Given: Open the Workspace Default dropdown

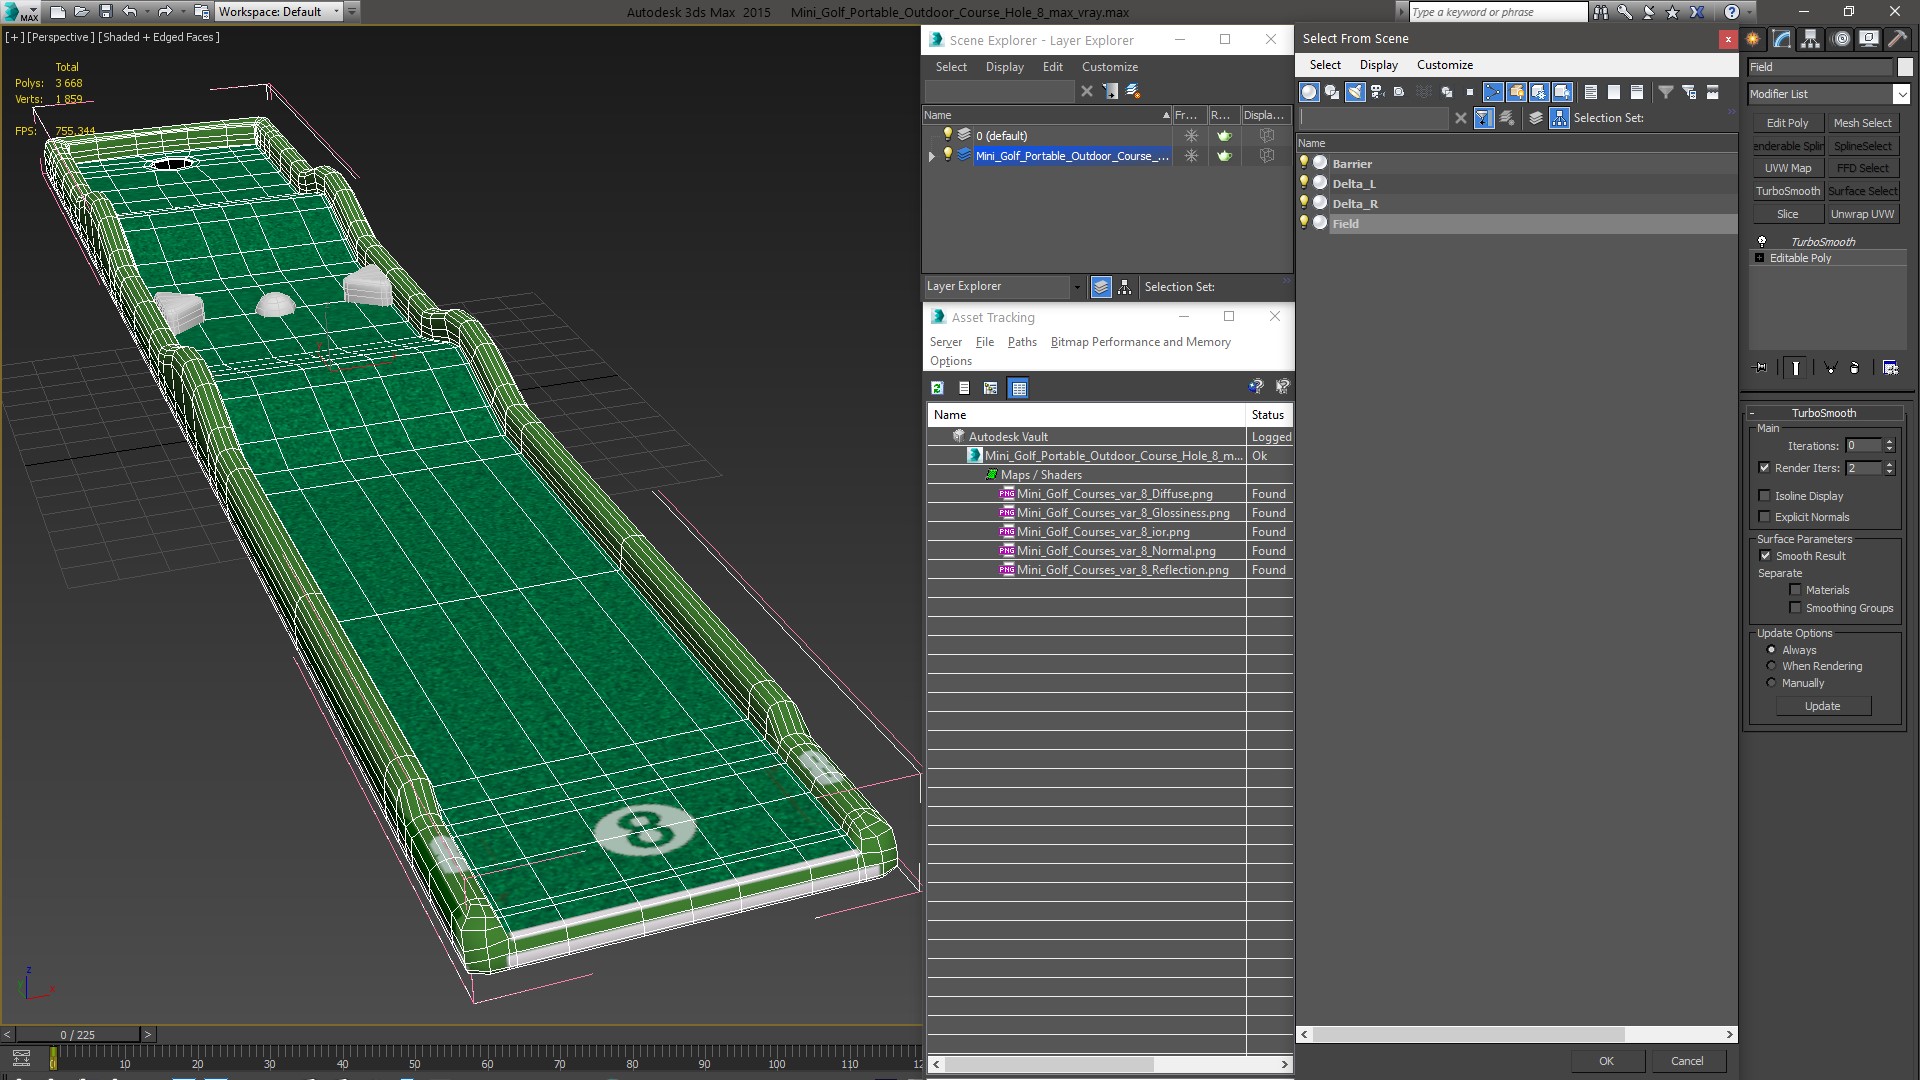Looking at the screenshot, I should (x=336, y=12).
